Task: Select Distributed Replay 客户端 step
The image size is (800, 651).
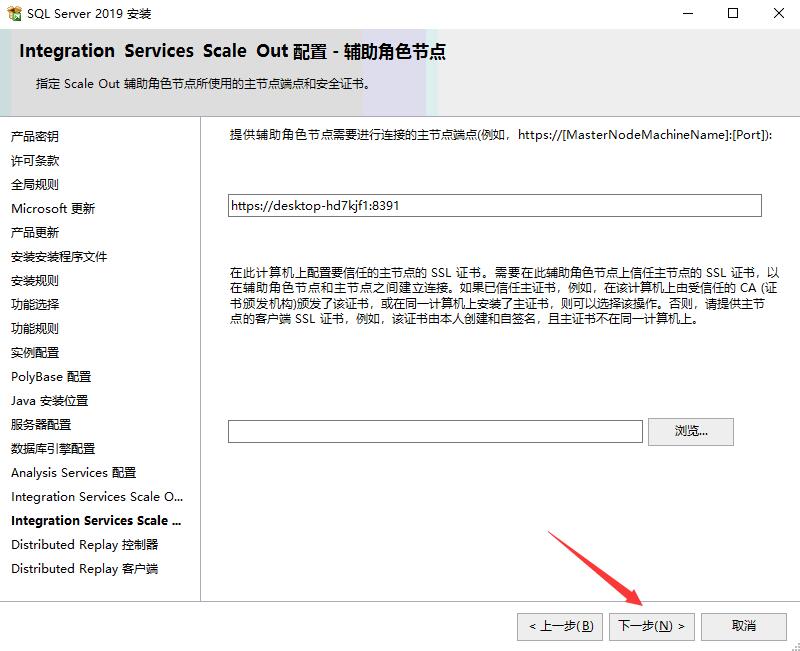Action: 85,569
